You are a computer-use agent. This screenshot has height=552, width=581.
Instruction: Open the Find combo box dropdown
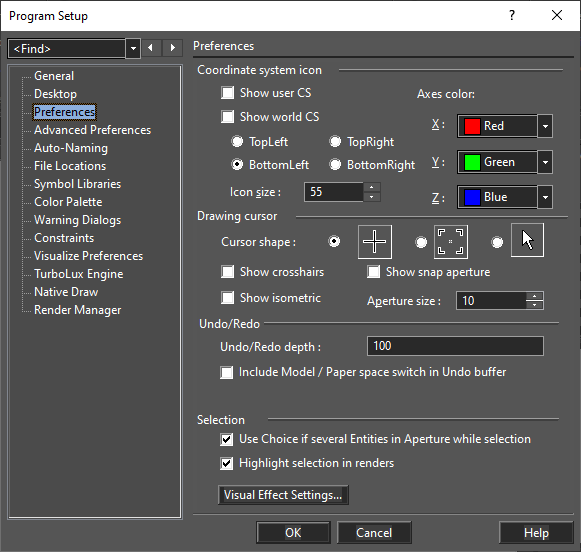133,48
